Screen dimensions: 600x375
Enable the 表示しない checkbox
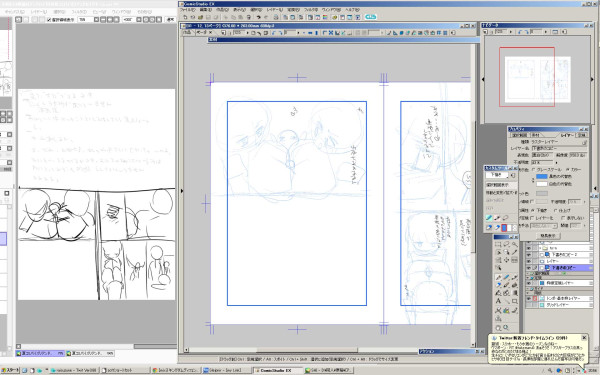pyautogui.click(x=562, y=218)
